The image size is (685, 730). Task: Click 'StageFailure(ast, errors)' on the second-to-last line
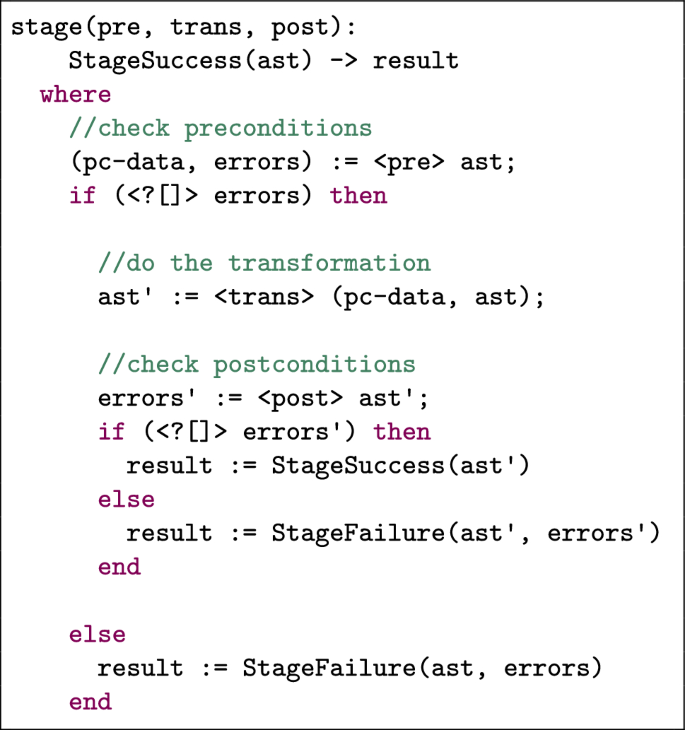[423, 668]
